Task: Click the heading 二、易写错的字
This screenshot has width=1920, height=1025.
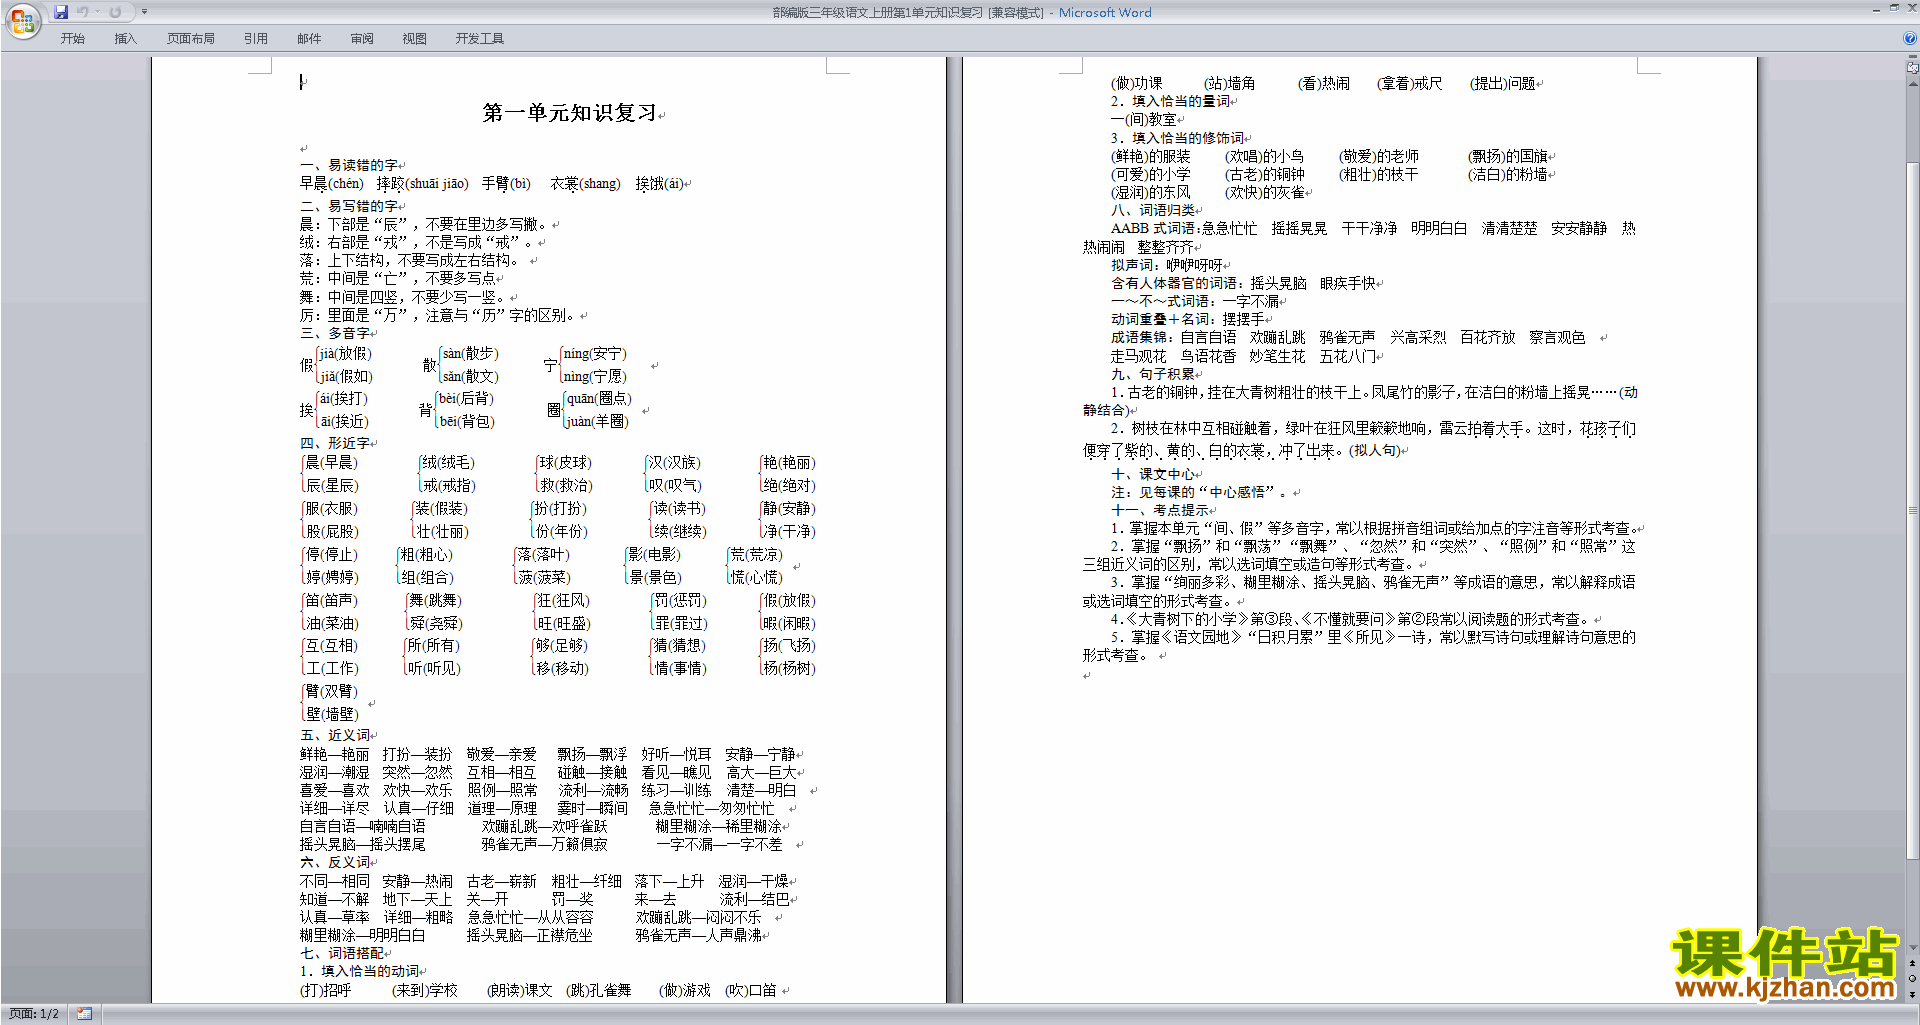Action: [x=348, y=206]
